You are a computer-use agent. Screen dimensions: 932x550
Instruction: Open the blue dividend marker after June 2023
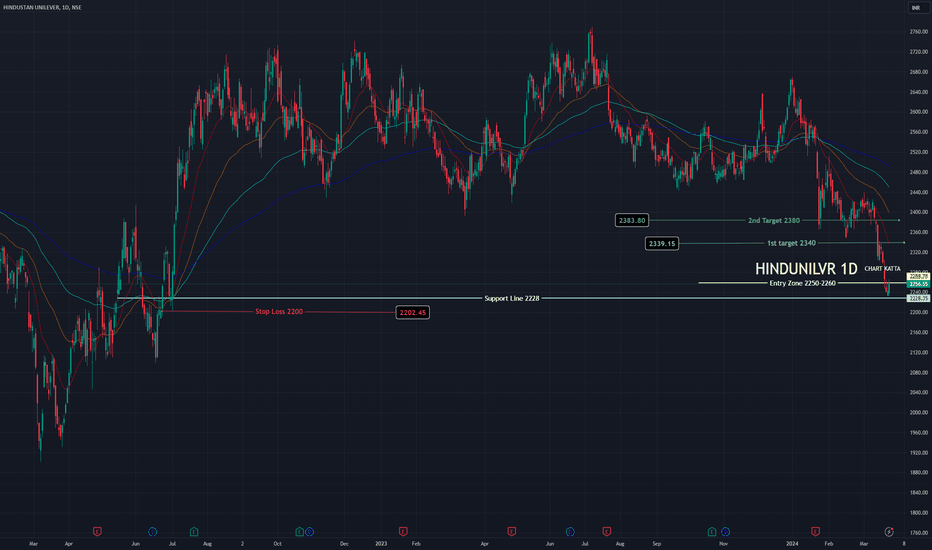570,532
